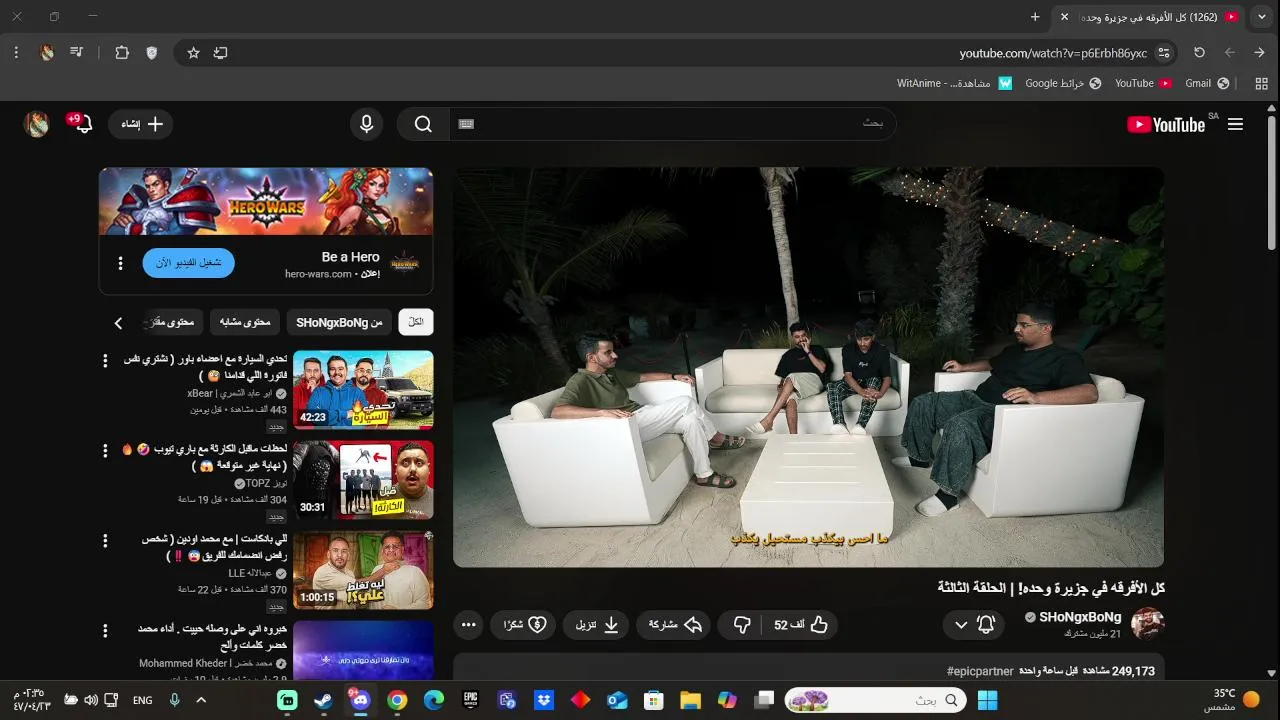Reload the page in the browser
The height and width of the screenshot is (720, 1280).
(x=1200, y=53)
